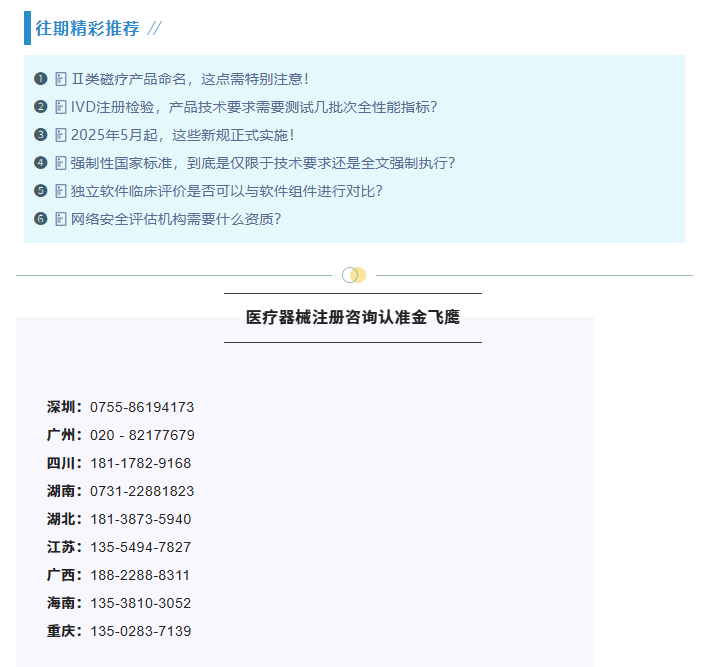Select Hunan phone number 0731-22881823
The image size is (705, 667).
click(142, 492)
